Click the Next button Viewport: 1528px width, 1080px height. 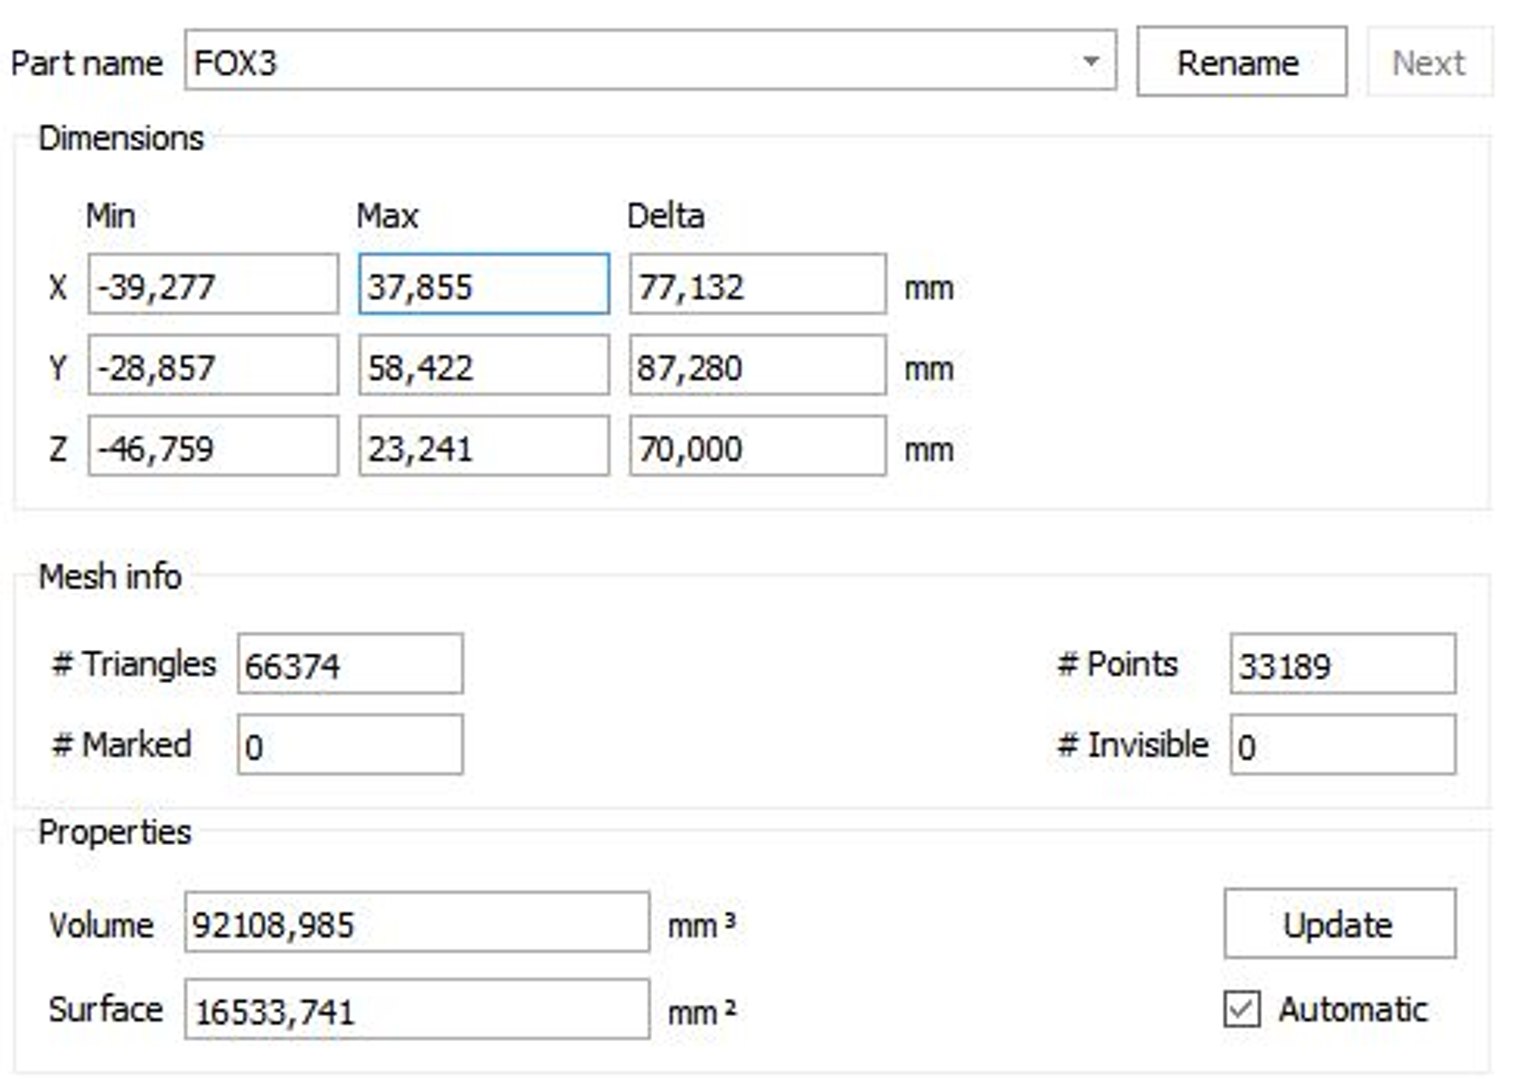click(1428, 62)
